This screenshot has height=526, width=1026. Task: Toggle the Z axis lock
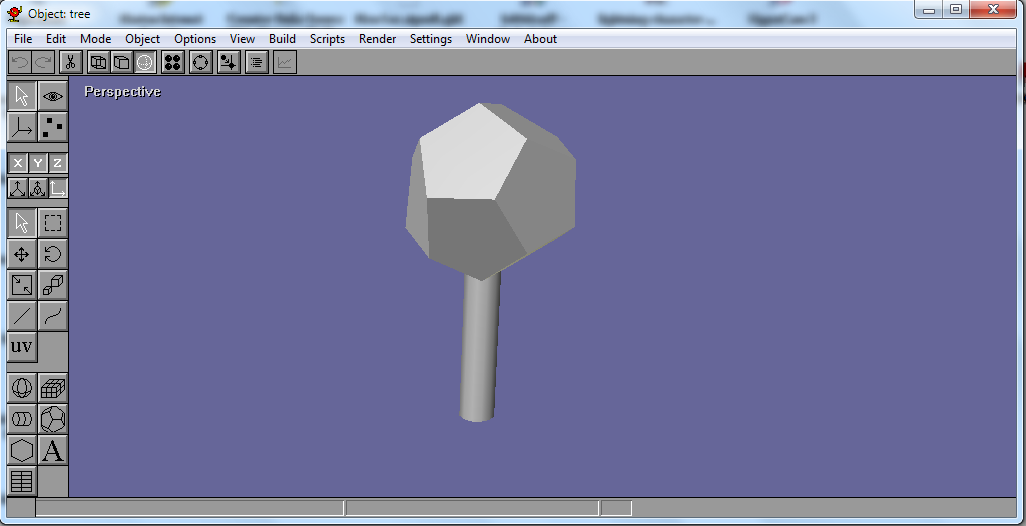click(58, 163)
